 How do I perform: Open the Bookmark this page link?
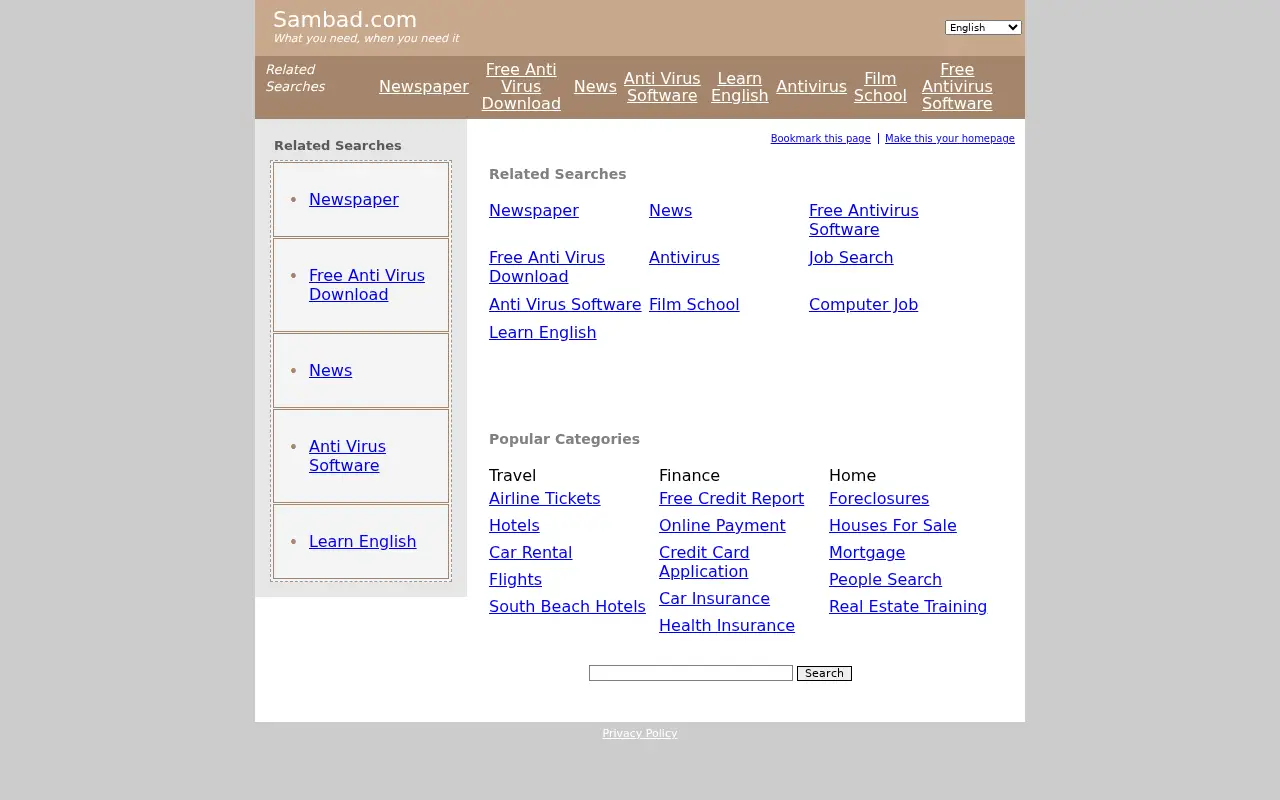pos(820,138)
